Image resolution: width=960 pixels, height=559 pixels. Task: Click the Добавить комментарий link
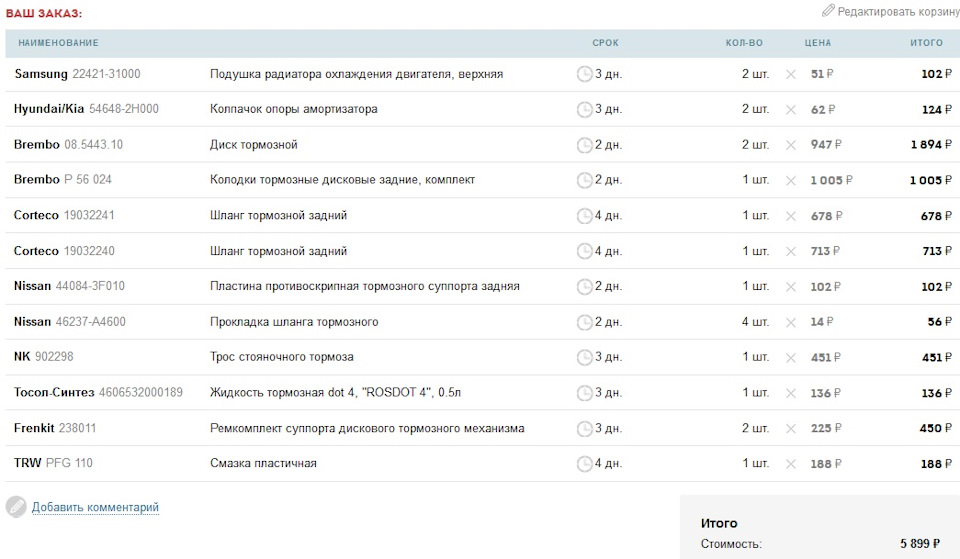pyautogui.click(x=95, y=507)
